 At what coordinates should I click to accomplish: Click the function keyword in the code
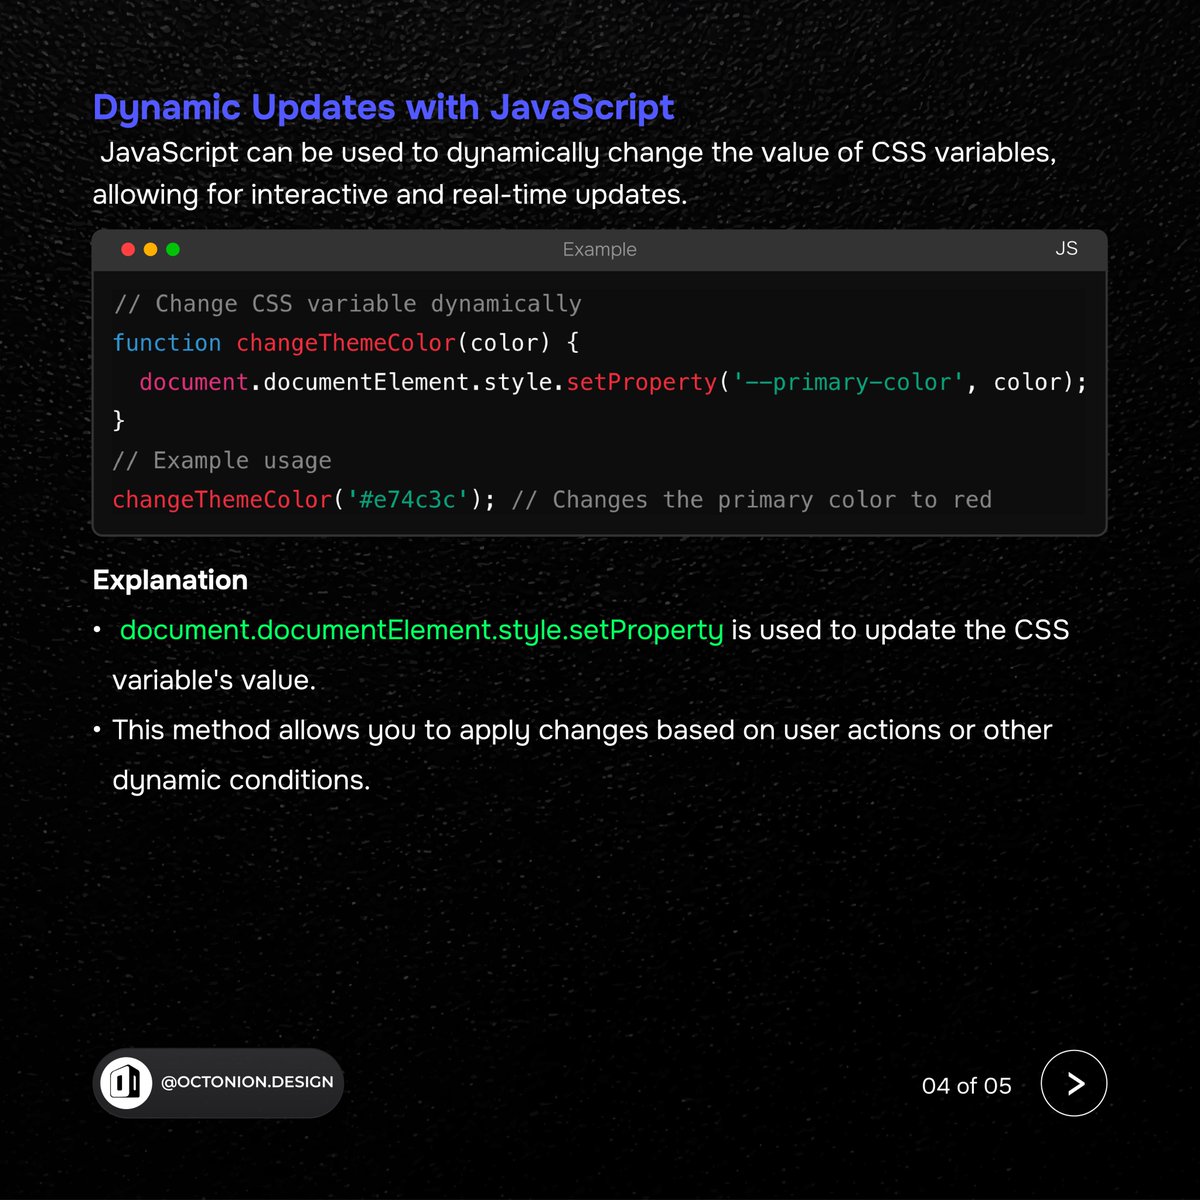tap(167, 343)
